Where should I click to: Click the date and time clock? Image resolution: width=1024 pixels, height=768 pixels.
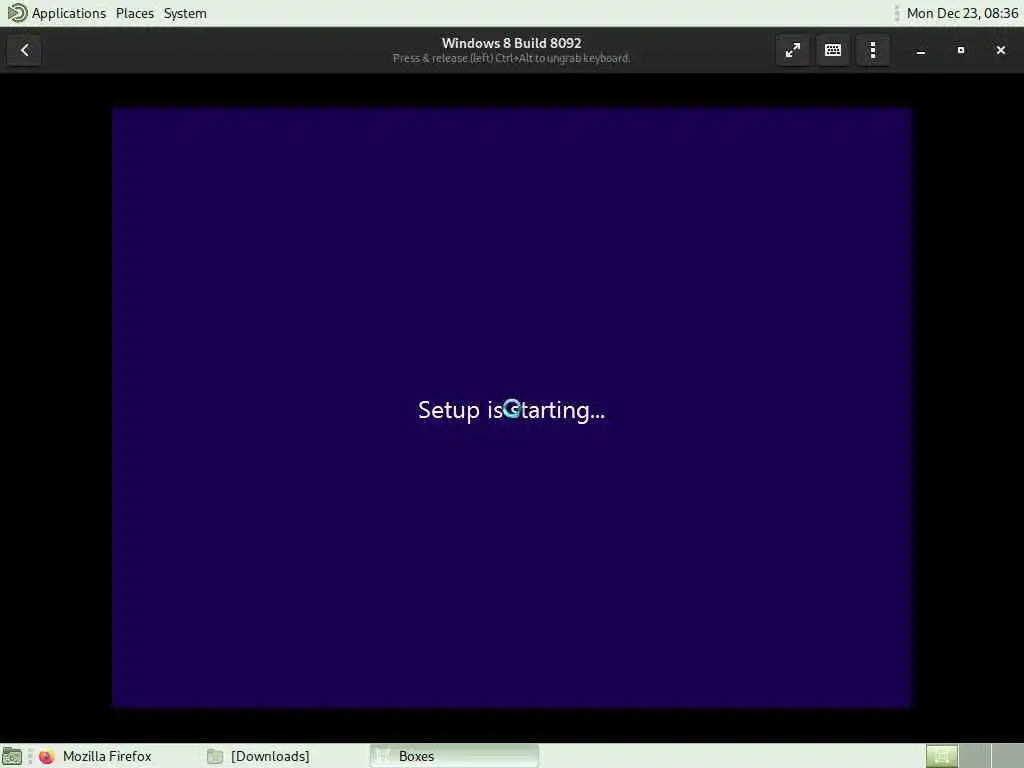tap(962, 13)
